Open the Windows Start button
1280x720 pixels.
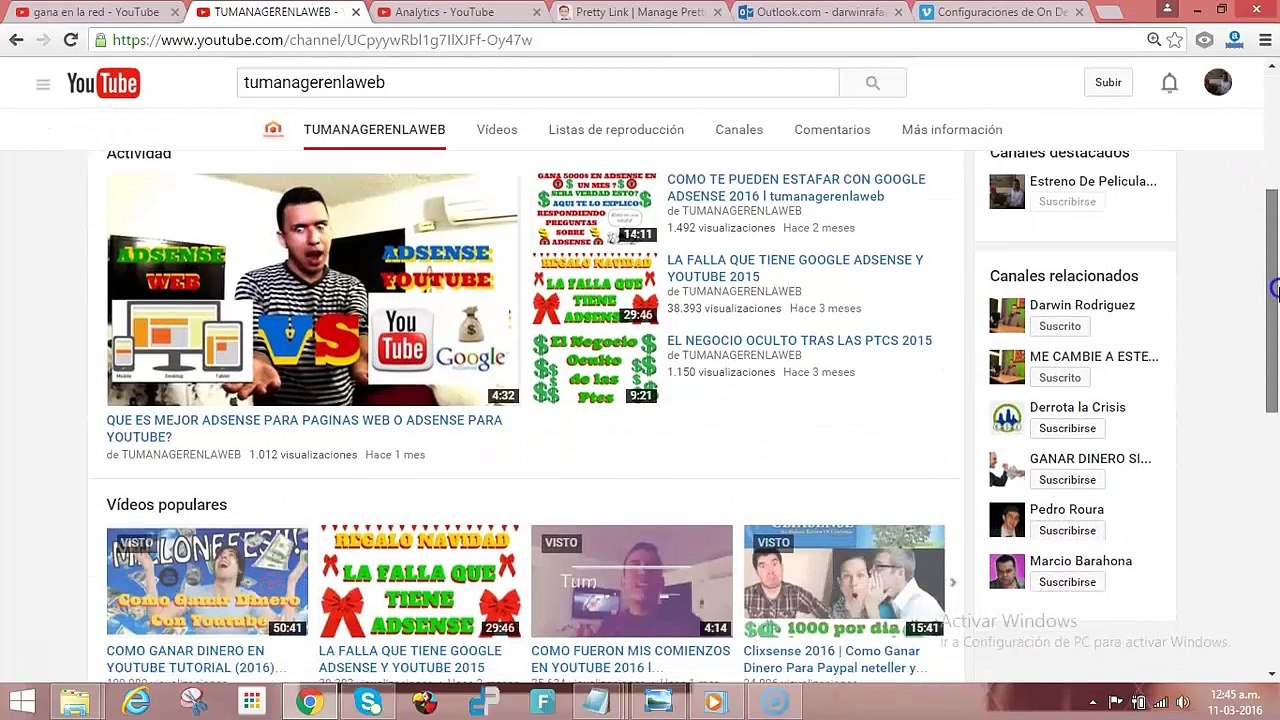pyautogui.click(x=22, y=702)
